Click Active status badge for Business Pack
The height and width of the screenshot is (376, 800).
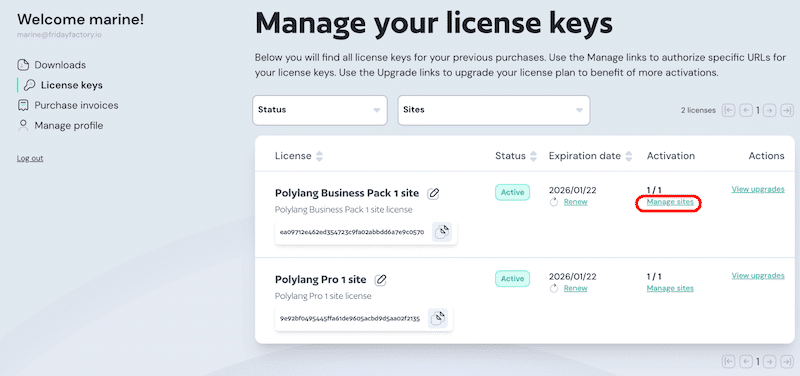point(512,192)
